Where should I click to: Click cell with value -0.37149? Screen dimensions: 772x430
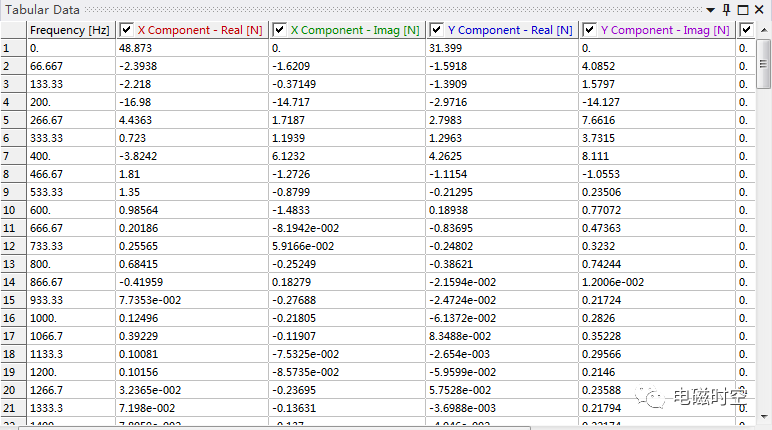point(347,84)
